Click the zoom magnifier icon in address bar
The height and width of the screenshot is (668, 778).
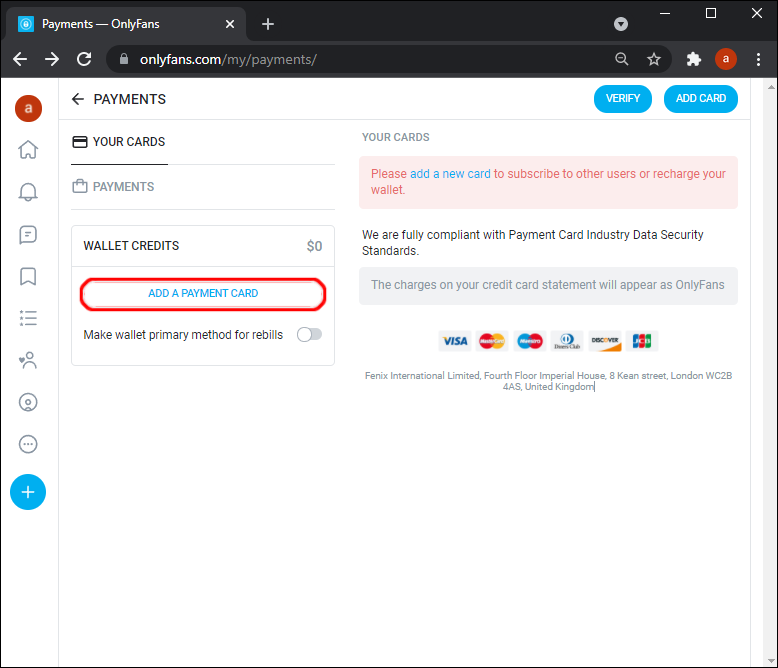pyautogui.click(x=622, y=59)
